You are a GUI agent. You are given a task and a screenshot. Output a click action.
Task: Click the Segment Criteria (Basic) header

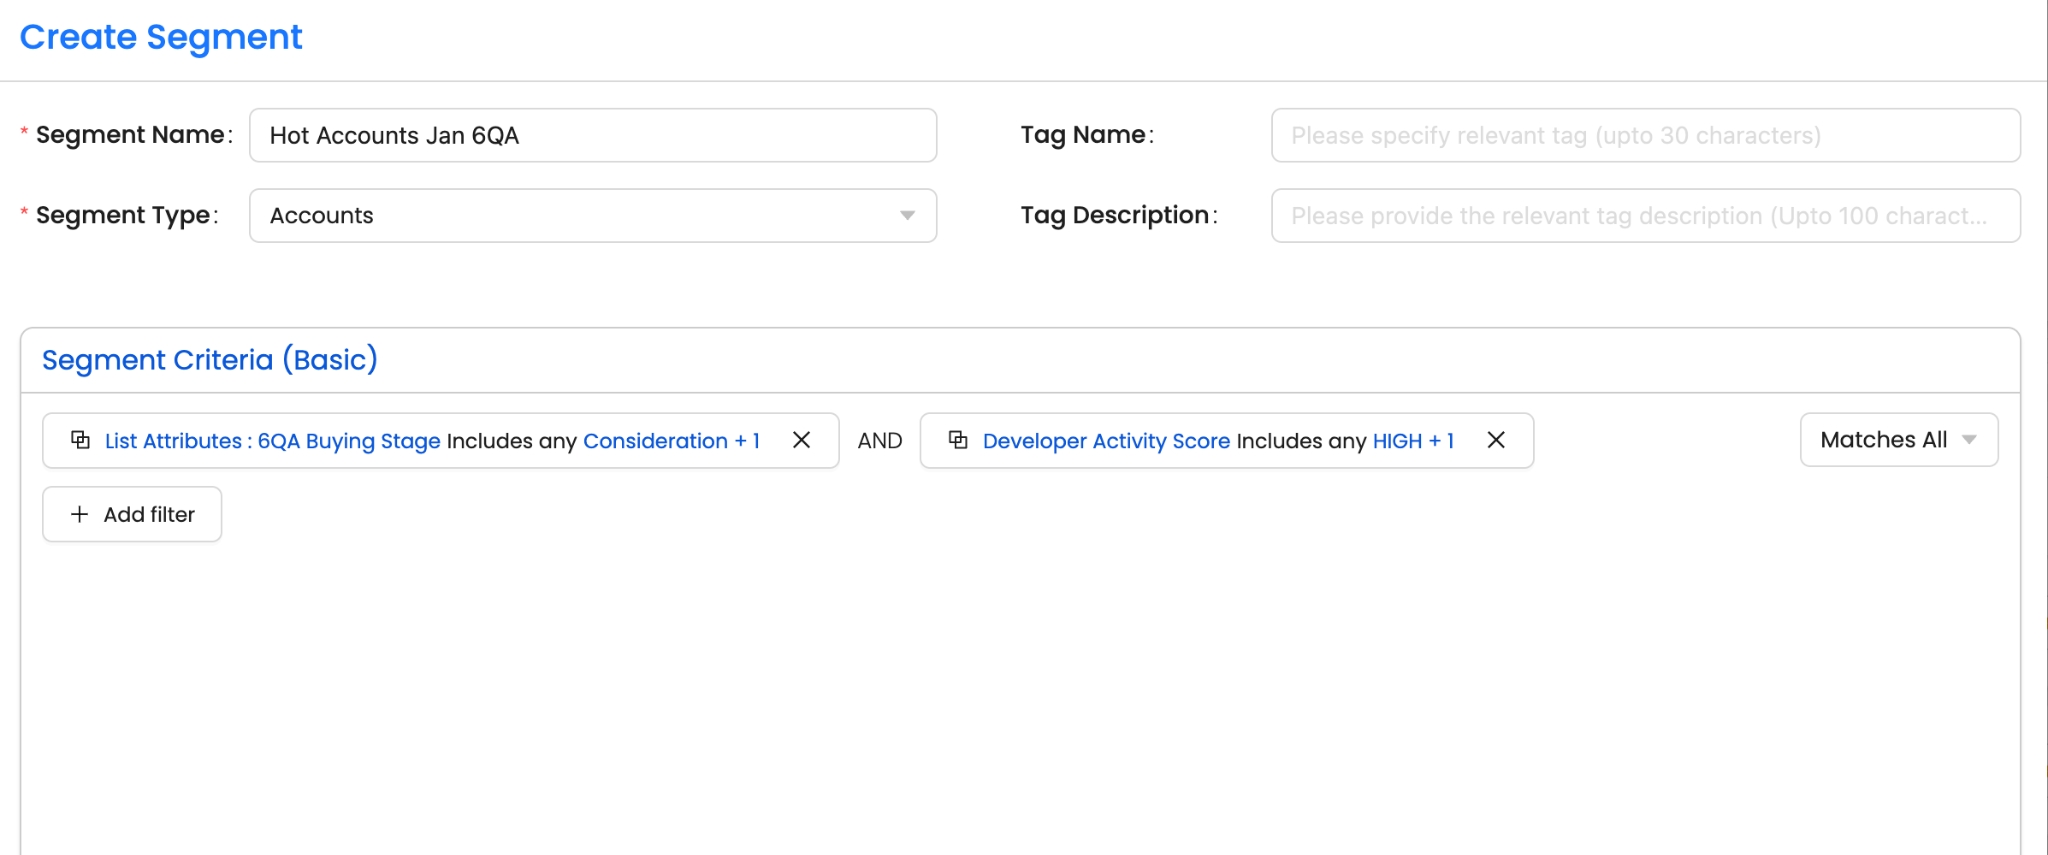(x=210, y=360)
